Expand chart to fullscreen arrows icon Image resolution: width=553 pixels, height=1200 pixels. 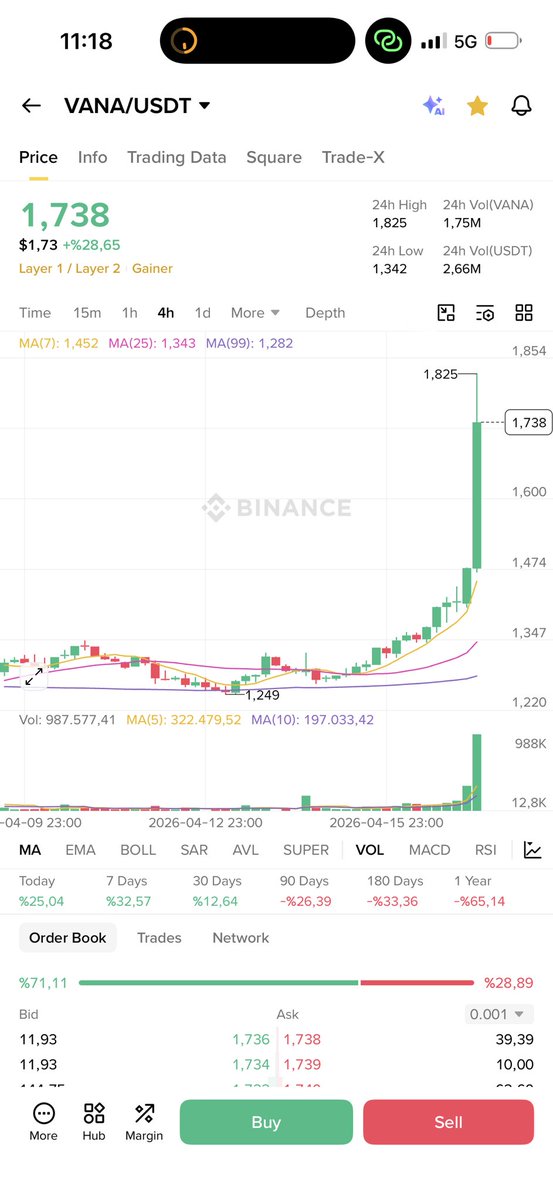tap(33, 677)
